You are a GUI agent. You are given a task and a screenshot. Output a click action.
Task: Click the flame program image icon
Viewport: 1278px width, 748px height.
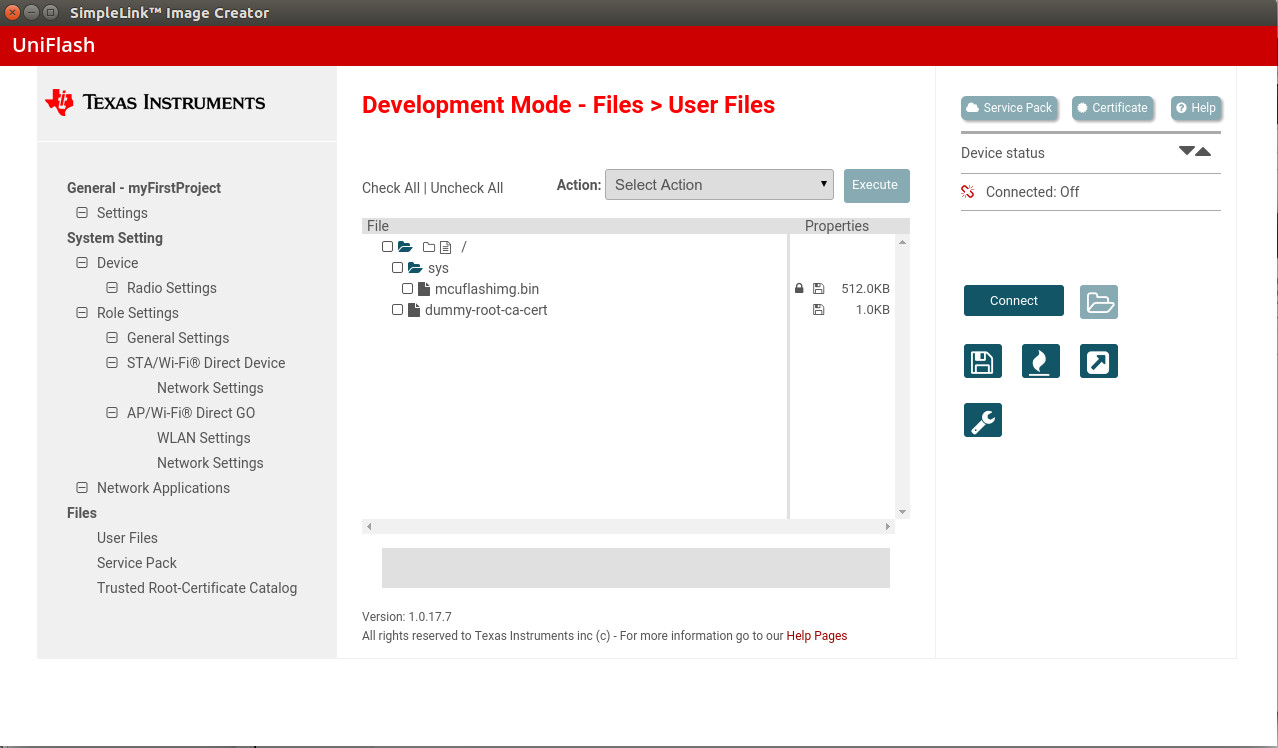pyautogui.click(x=1040, y=361)
